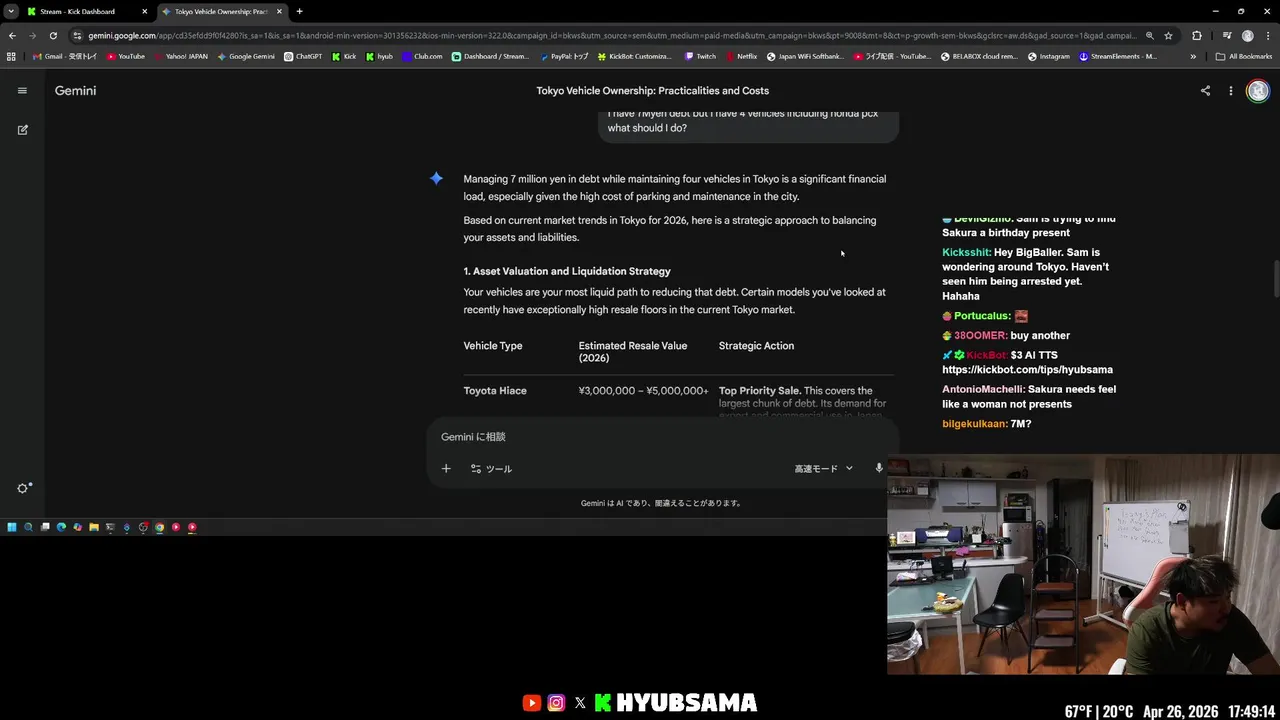Click heading '1. Asset Valuation and Liquidation Strategy'
The height and width of the screenshot is (720, 1280).
click(x=567, y=271)
